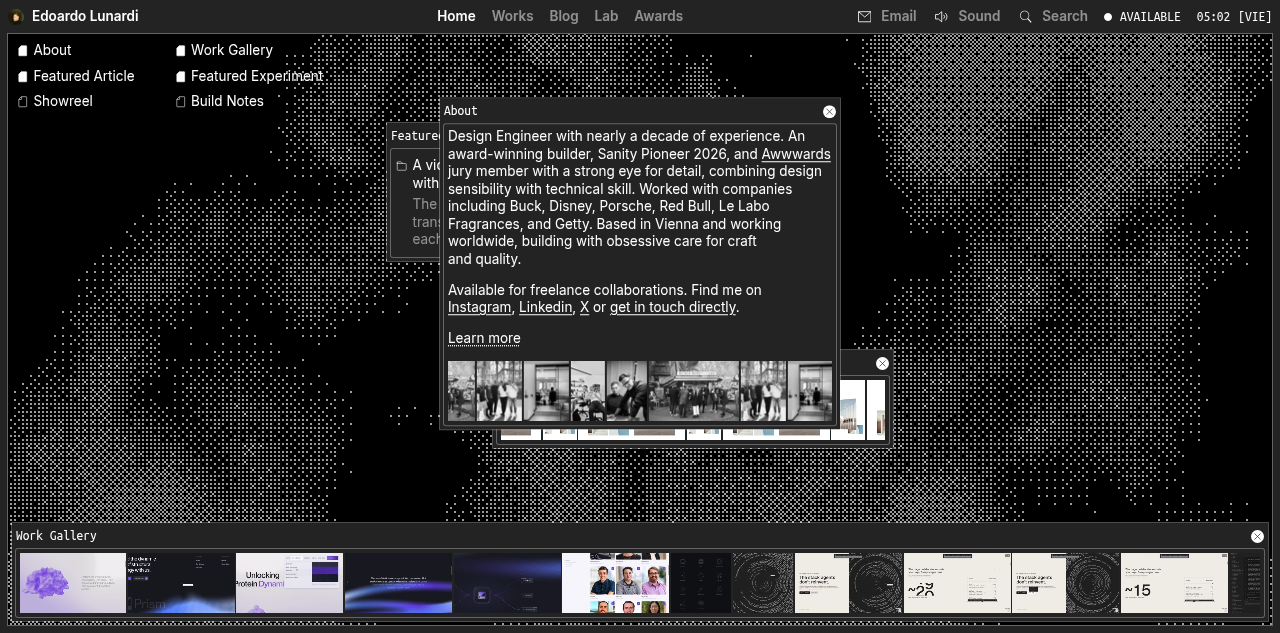Click the "get in touch directly" link

pos(673,307)
